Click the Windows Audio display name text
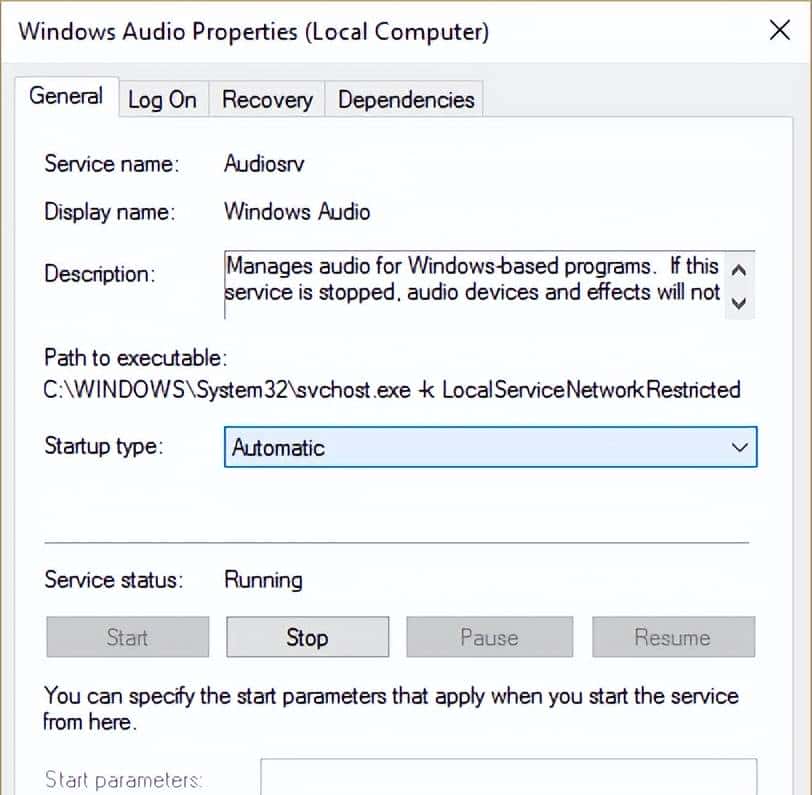This screenshot has width=812, height=795. [297, 212]
